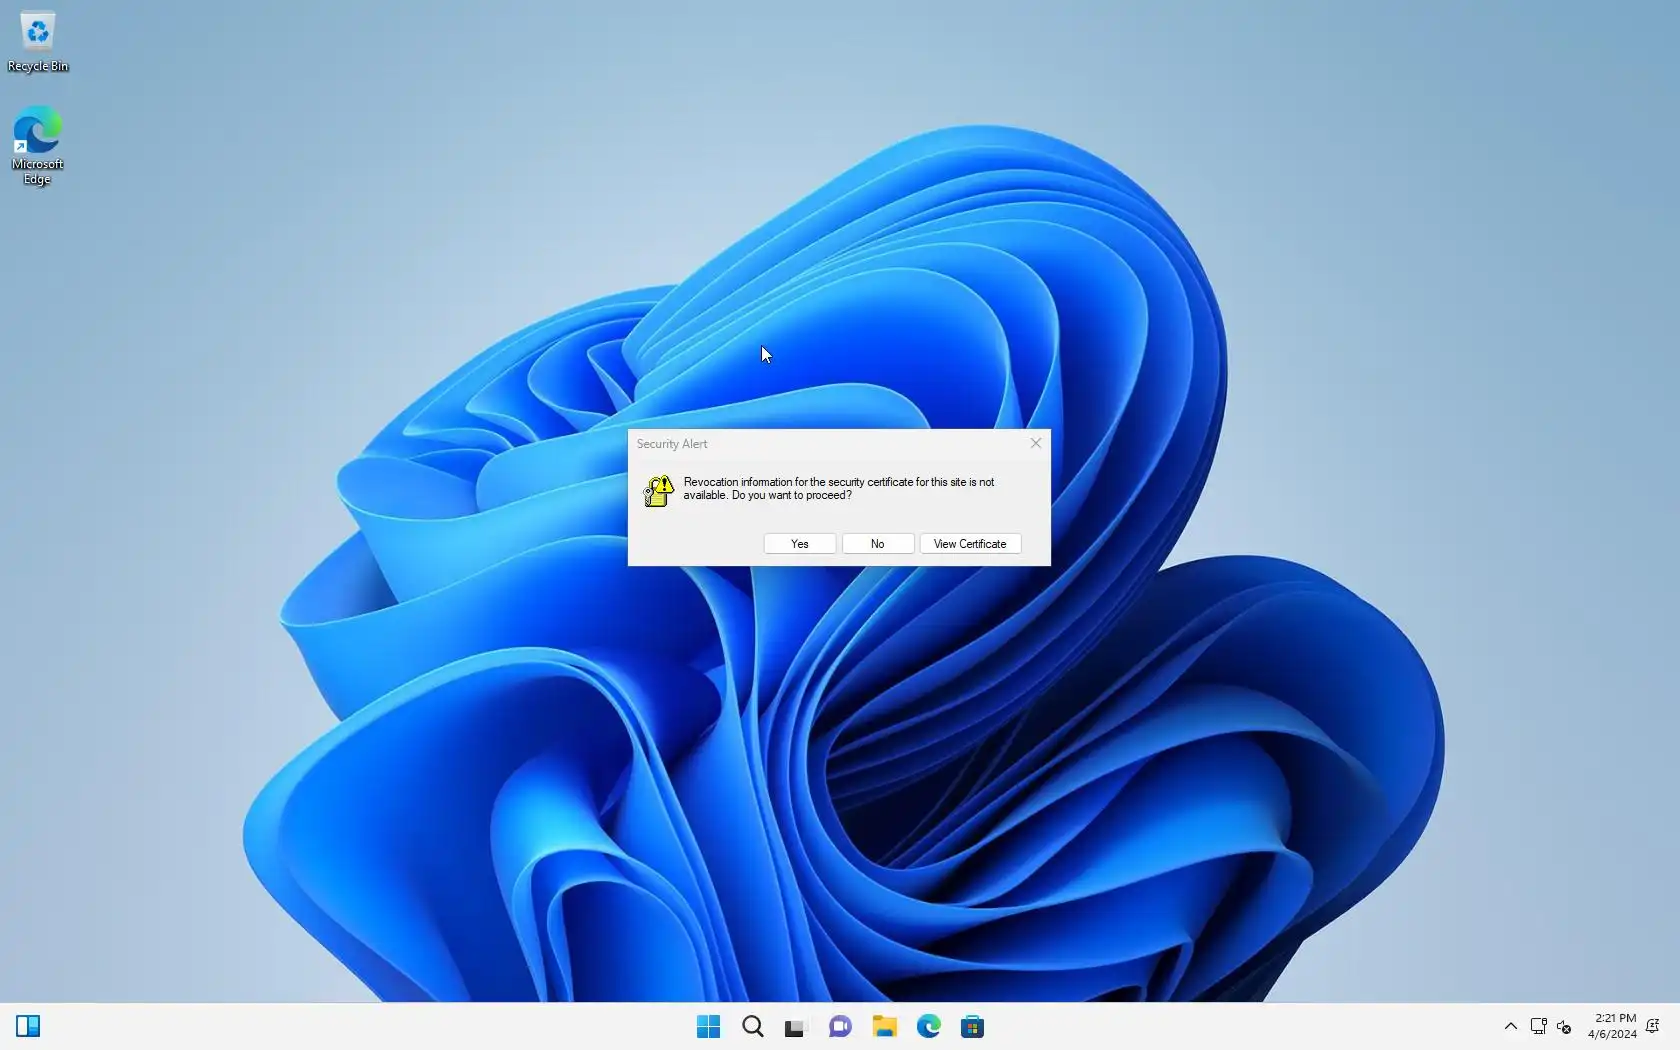The height and width of the screenshot is (1050, 1680).
Task: Open File Explorer from the taskbar
Action: [x=884, y=1027]
